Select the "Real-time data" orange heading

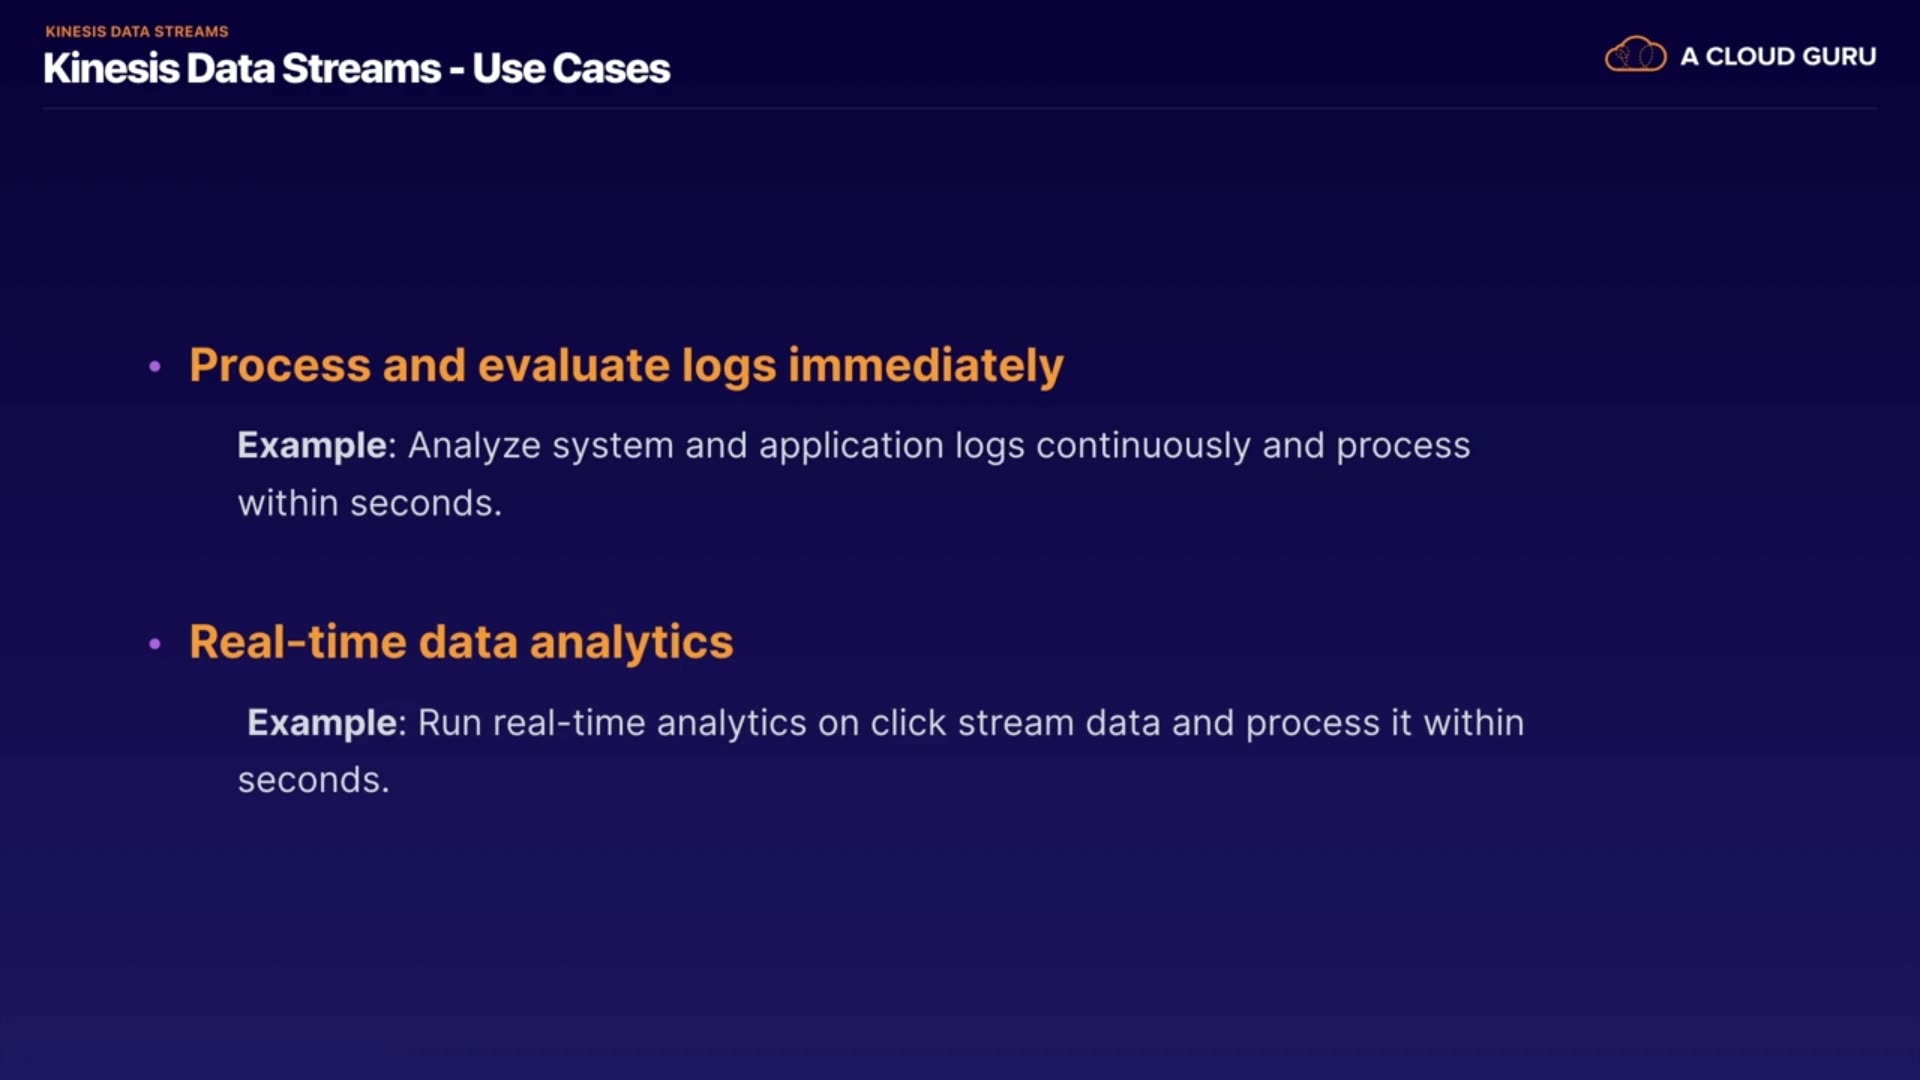click(354, 642)
